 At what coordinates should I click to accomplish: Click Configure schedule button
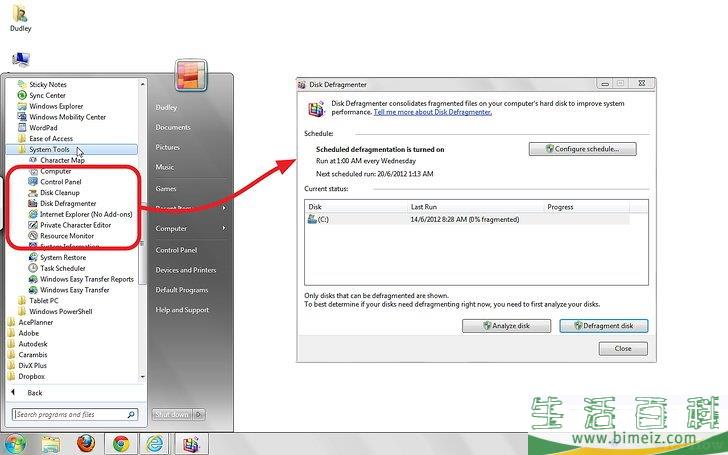(583, 149)
